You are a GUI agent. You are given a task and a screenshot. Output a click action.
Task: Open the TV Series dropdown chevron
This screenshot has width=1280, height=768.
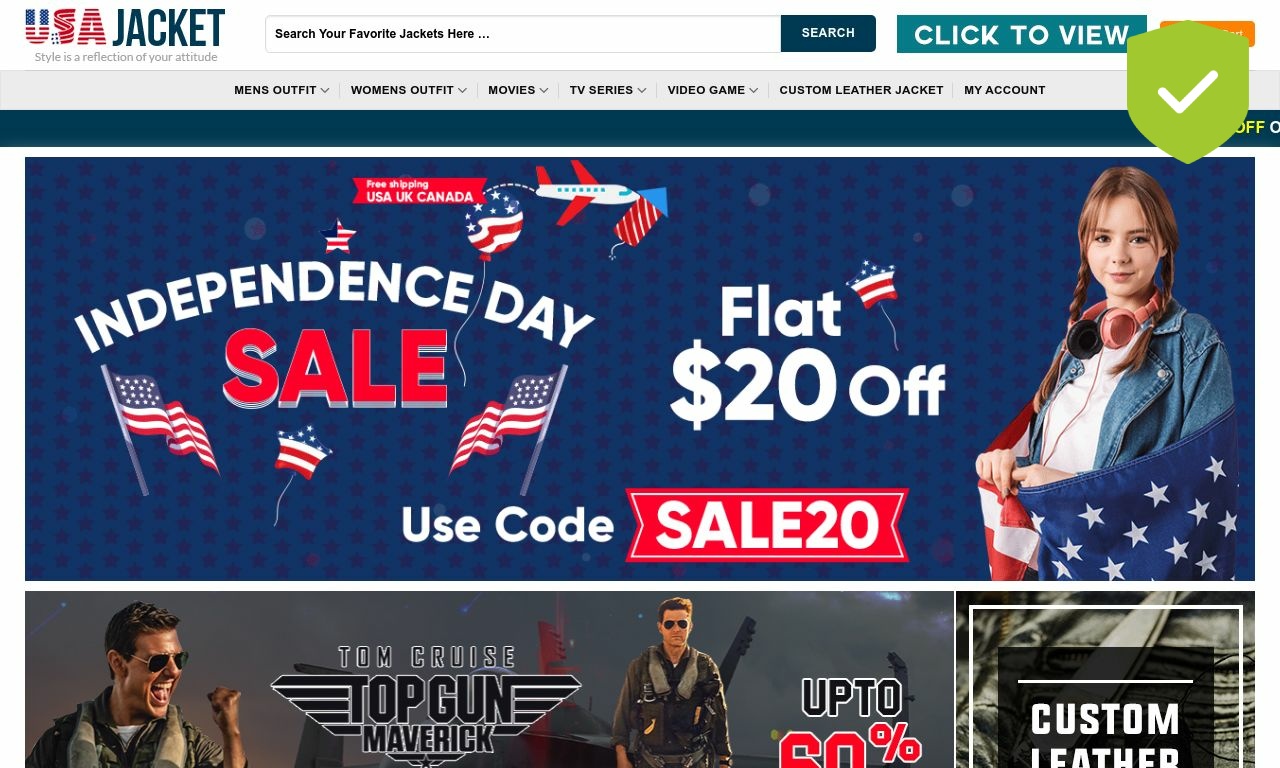tap(642, 90)
